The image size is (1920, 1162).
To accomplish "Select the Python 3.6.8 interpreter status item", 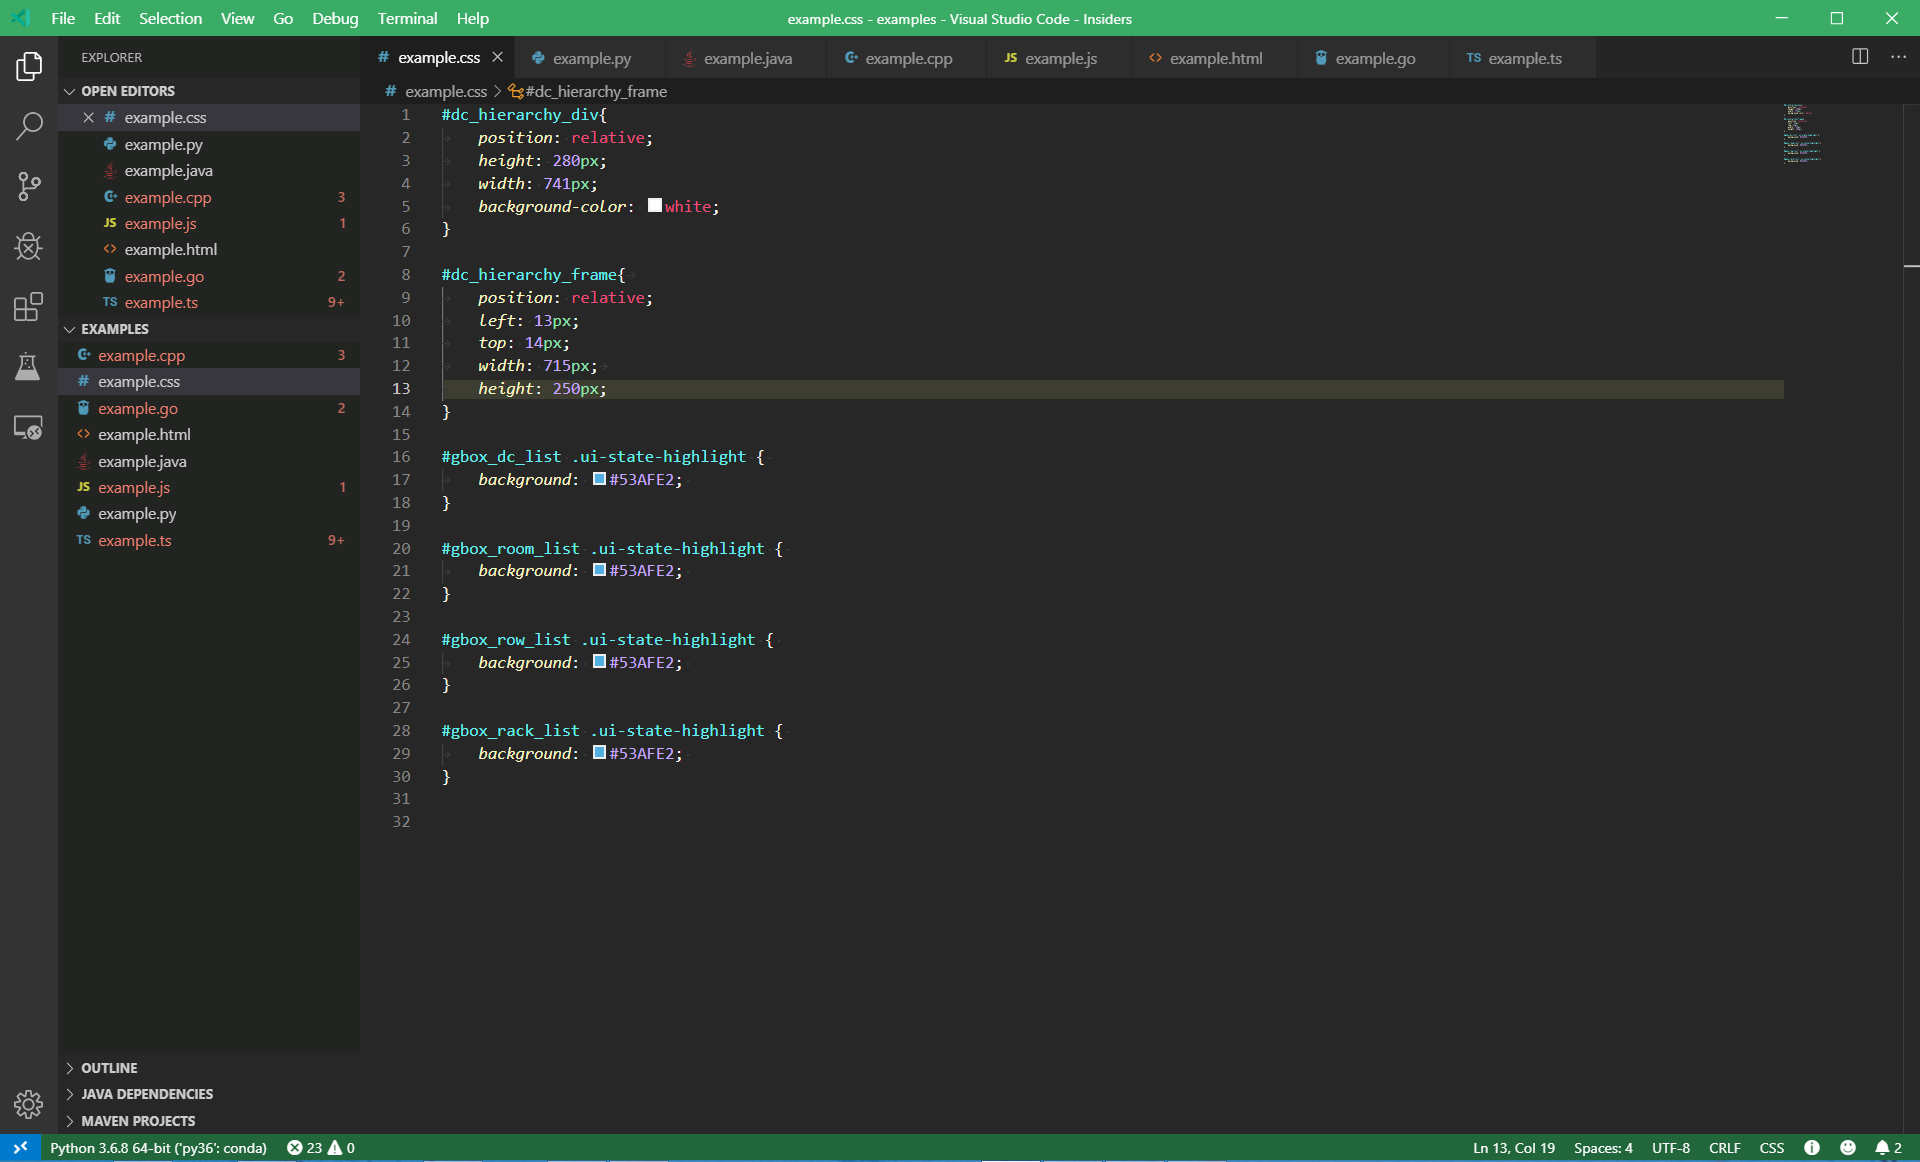I will click(x=158, y=1148).
